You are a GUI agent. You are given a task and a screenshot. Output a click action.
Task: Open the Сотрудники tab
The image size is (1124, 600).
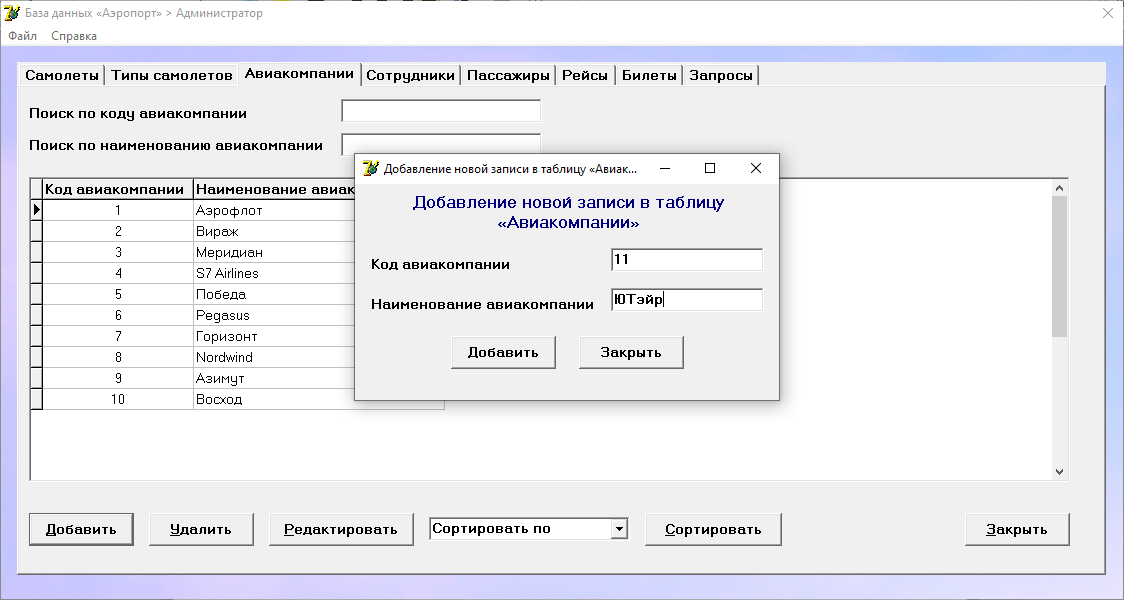pyautogui.click(x=411, y=75)
